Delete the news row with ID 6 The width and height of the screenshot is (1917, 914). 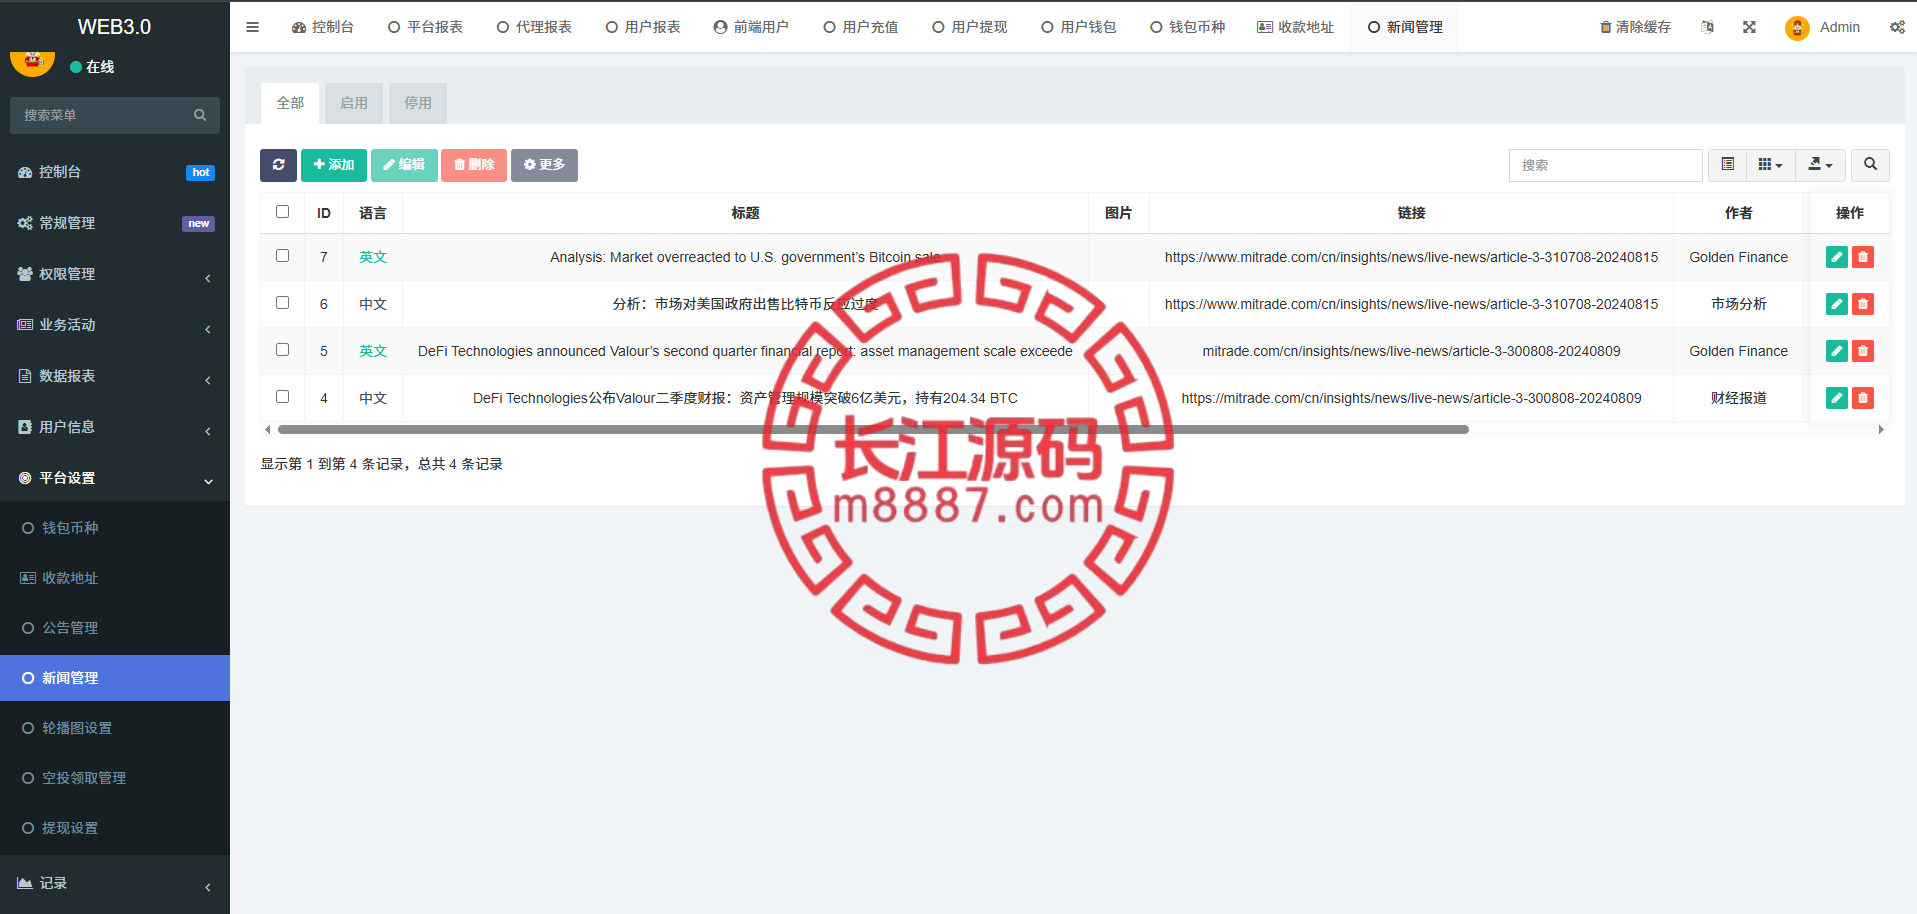[x=1863, y=304]
